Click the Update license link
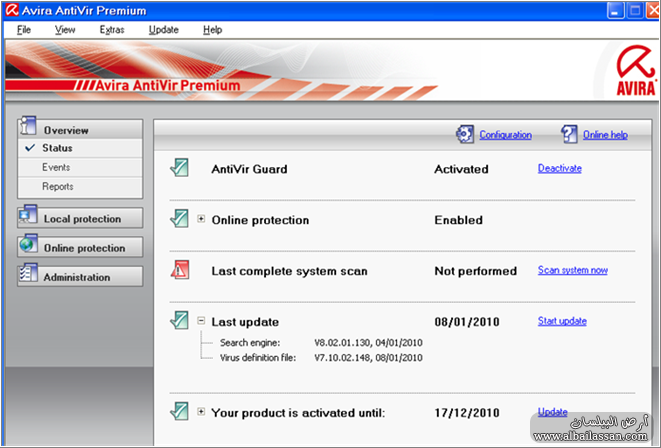The height and width of the screenshot is (448, 661). pyautogui.click(x=552, y=412)
